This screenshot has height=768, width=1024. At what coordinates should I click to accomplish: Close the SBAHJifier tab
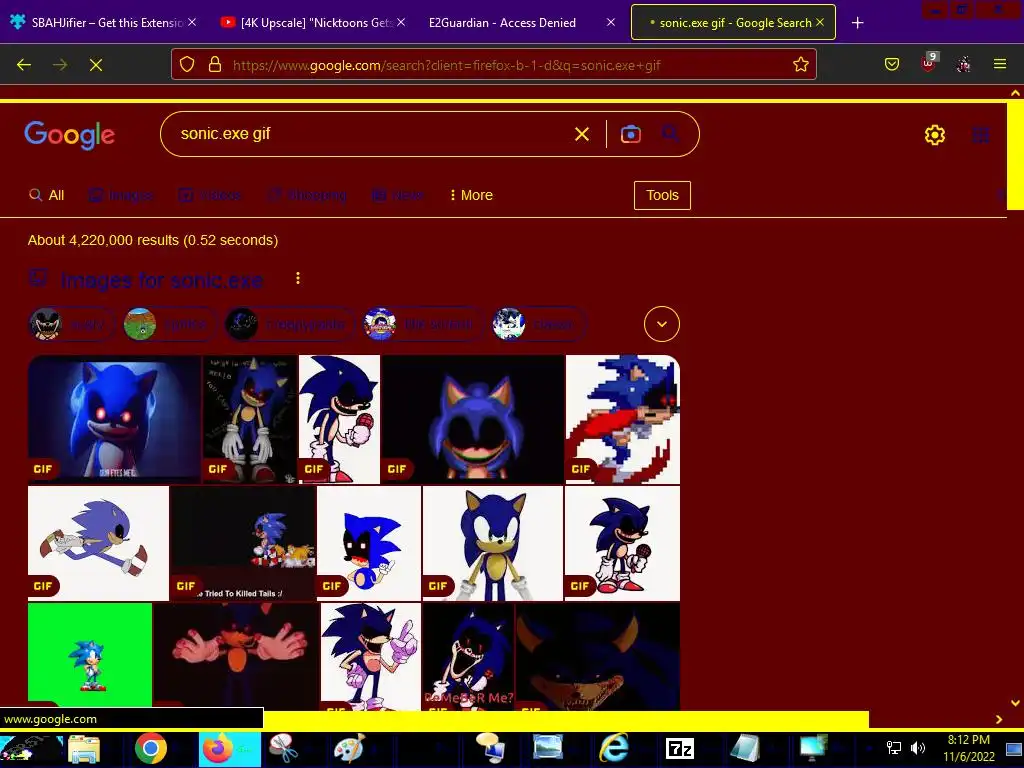(x=192, y=22)
